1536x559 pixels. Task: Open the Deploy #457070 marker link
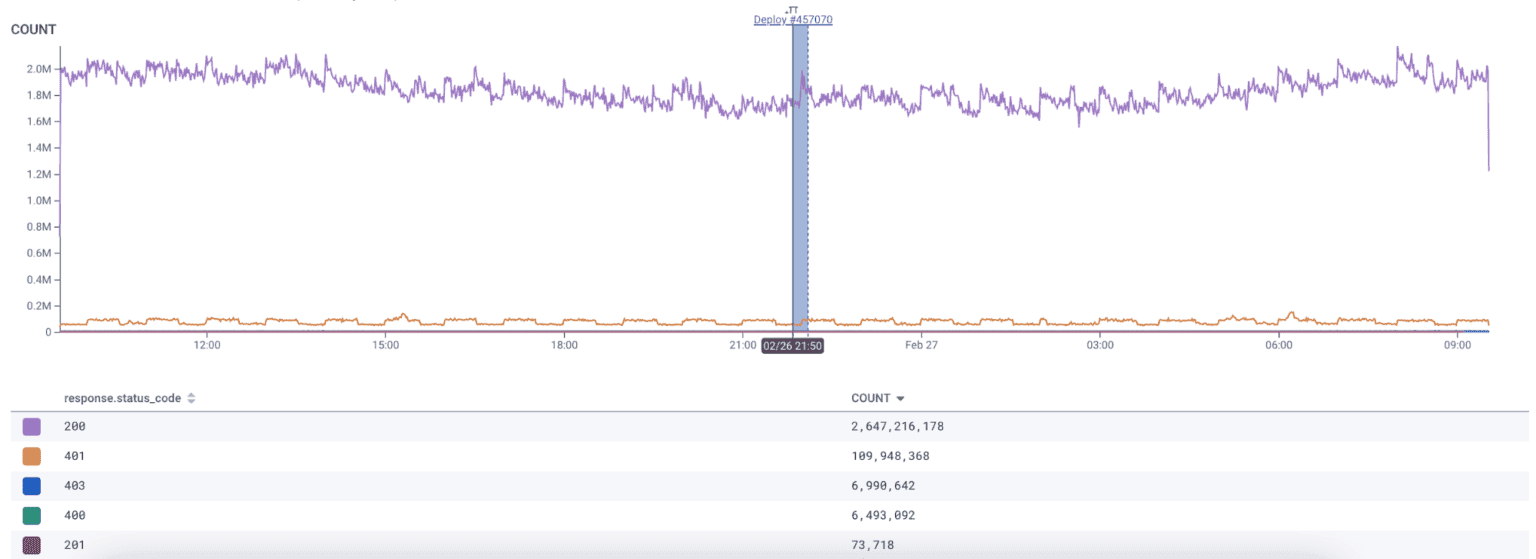tap(793, 20)
